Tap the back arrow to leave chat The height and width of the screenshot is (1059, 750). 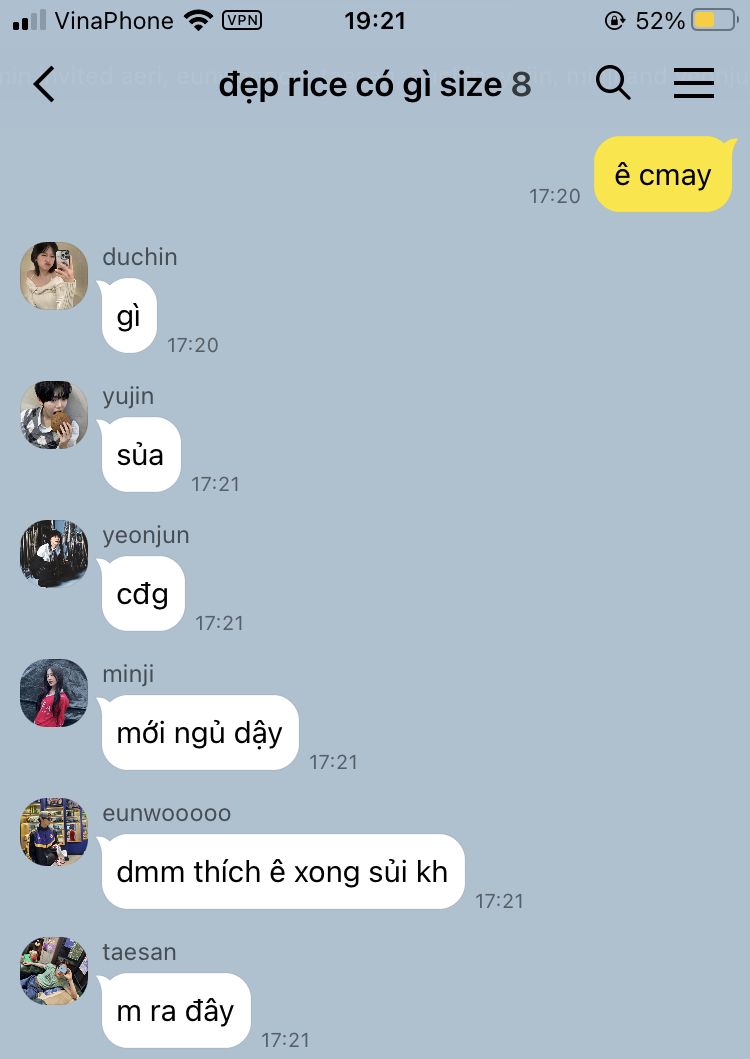coord(44,84)
